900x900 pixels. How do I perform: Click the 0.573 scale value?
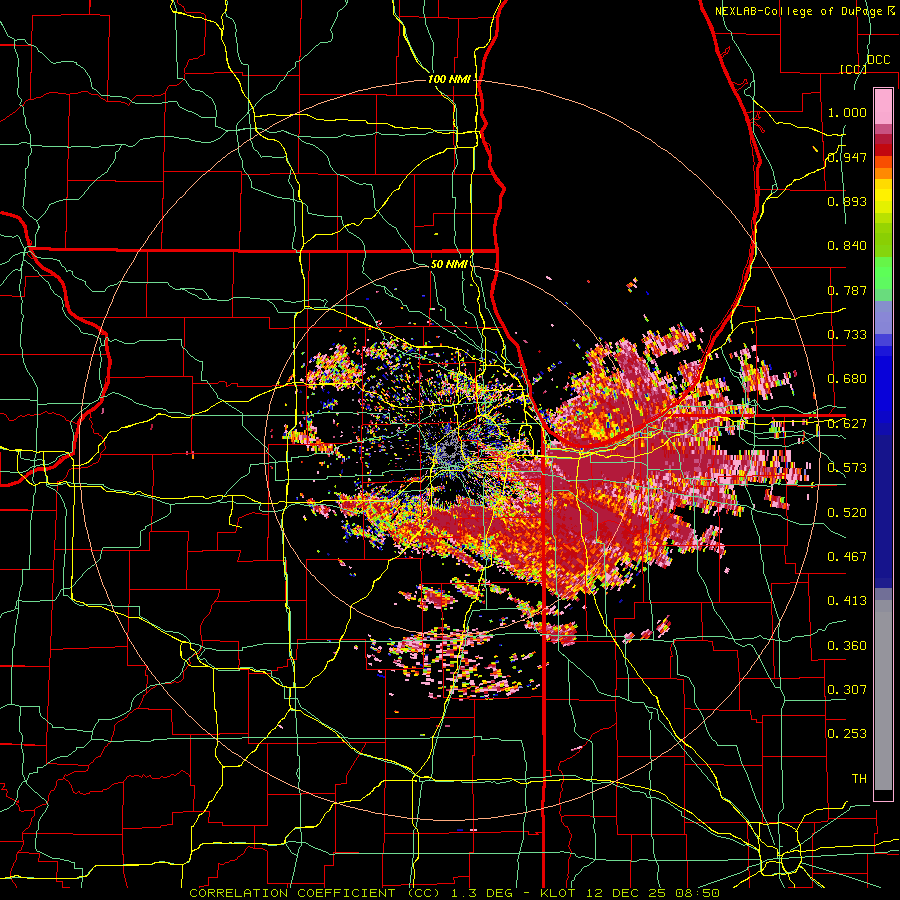[847, 468]
